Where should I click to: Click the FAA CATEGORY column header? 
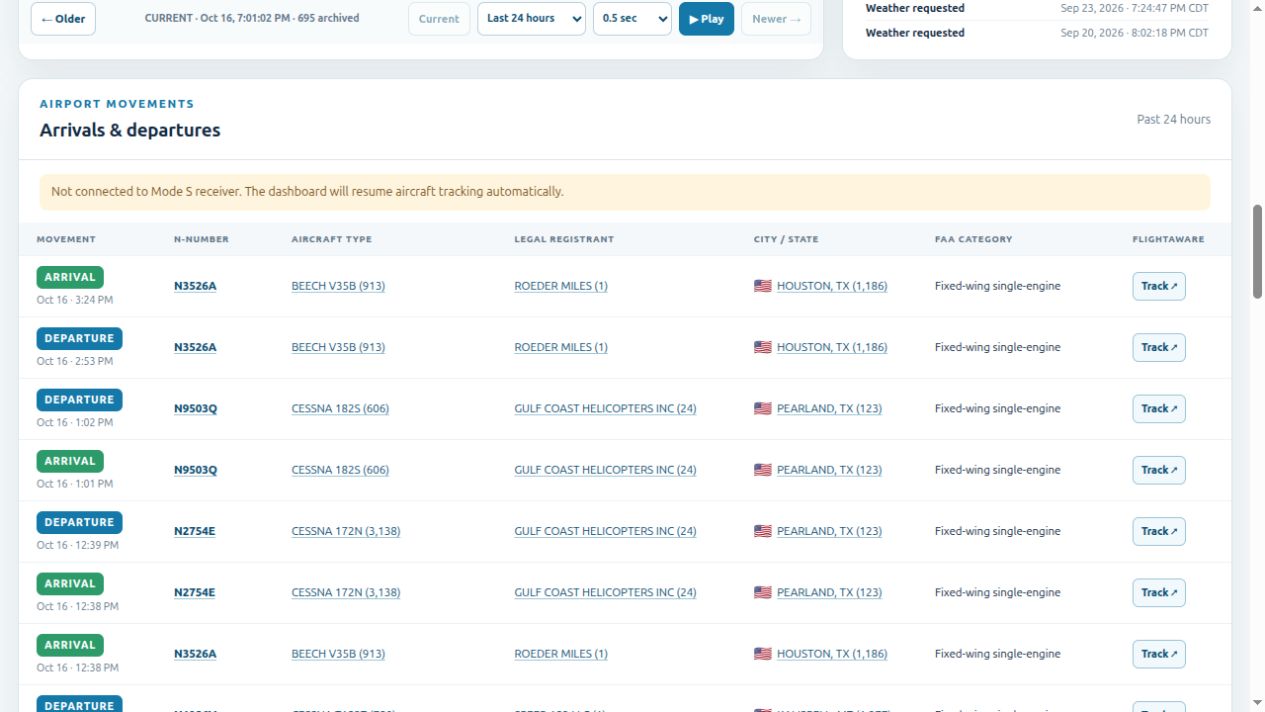[x=973, y=239]
